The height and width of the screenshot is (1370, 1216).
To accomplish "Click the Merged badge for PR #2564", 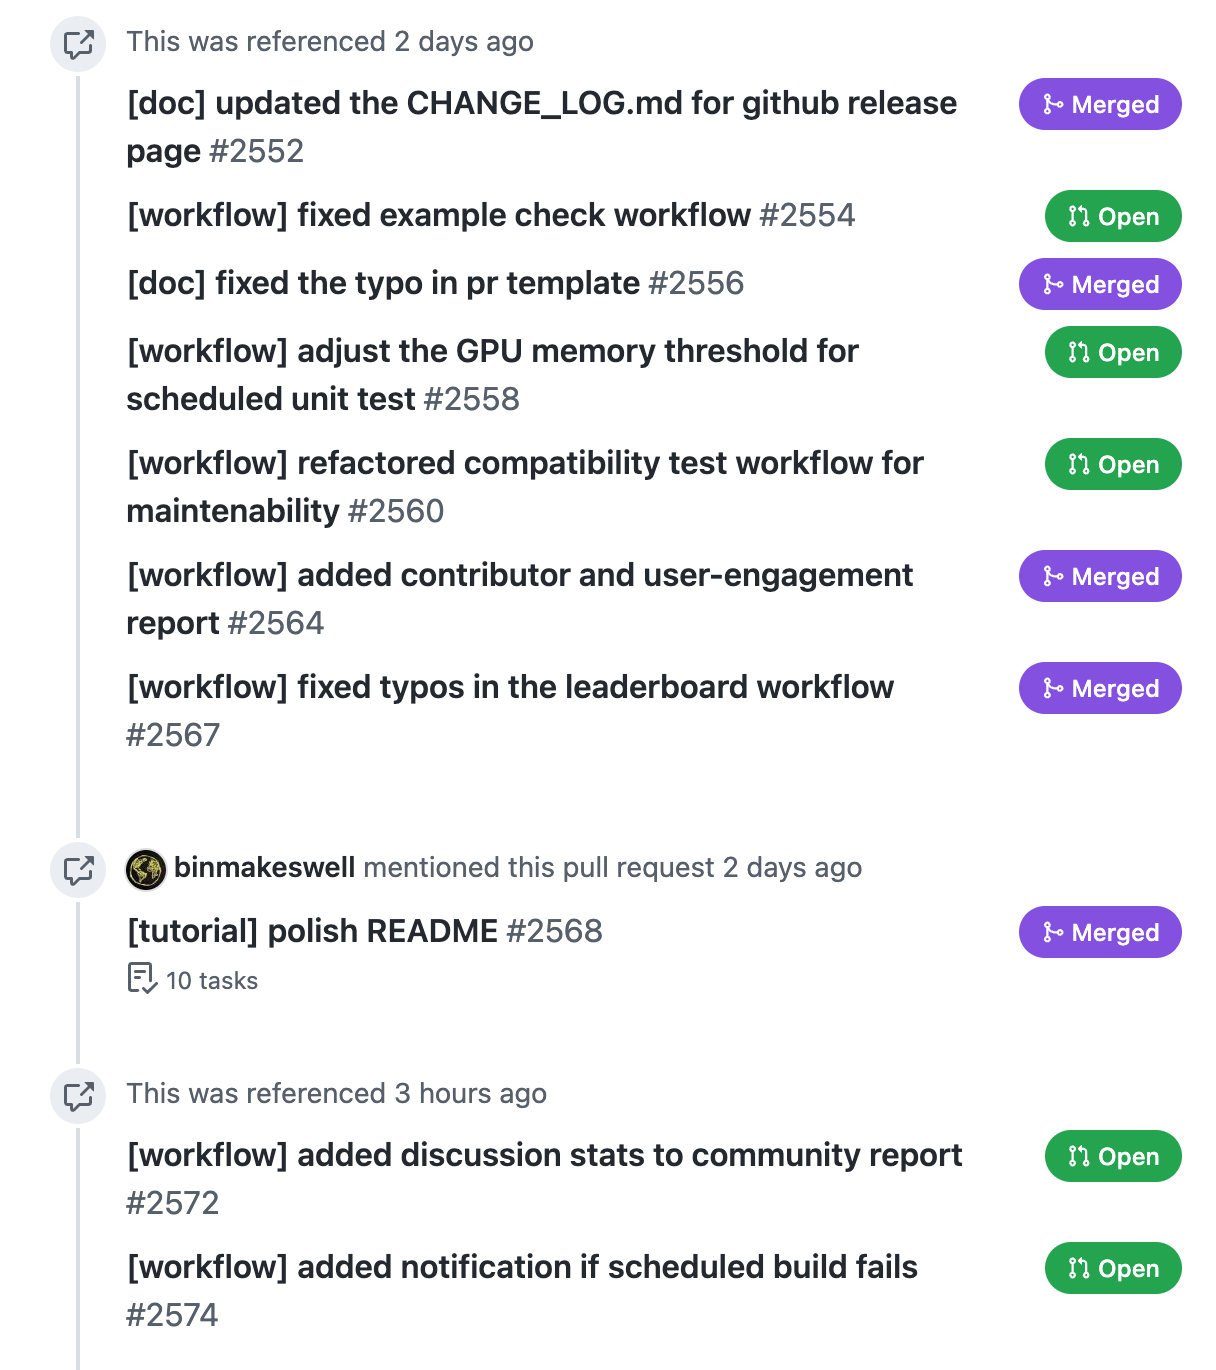I will tap(1099, 576).
